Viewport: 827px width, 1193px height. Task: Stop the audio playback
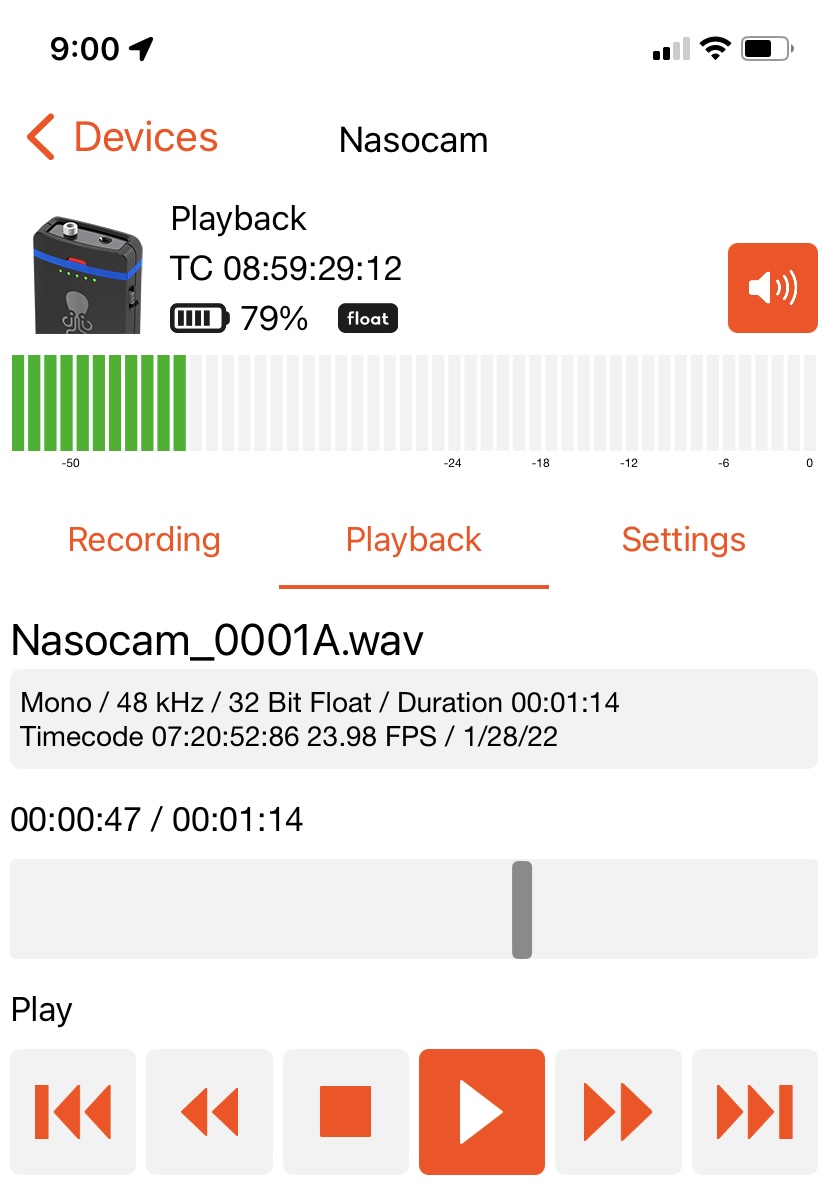[x=346, y=1111]
